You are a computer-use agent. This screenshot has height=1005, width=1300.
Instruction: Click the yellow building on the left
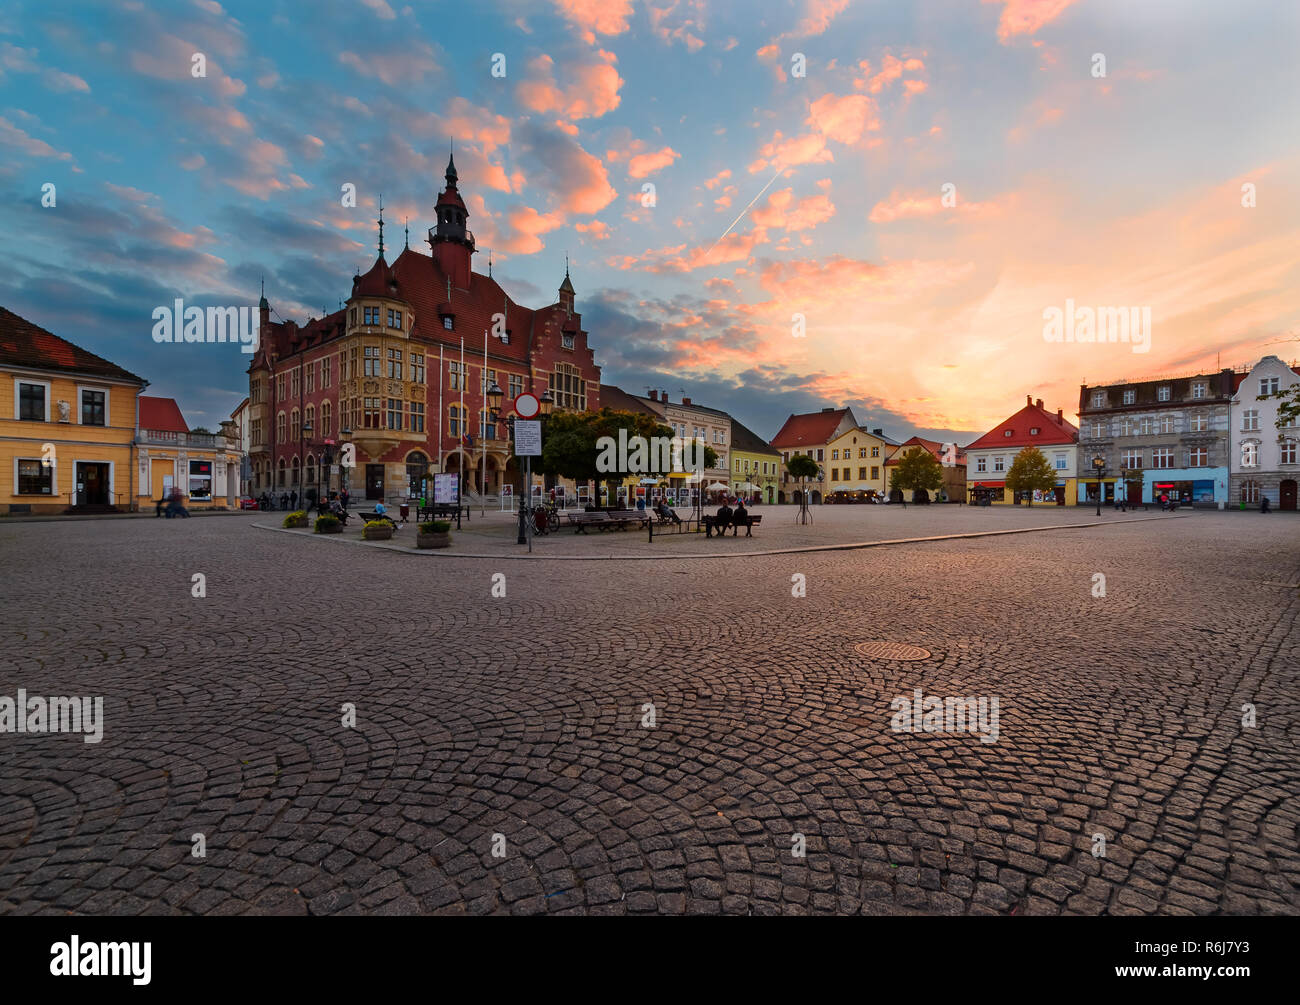(68, 412)
